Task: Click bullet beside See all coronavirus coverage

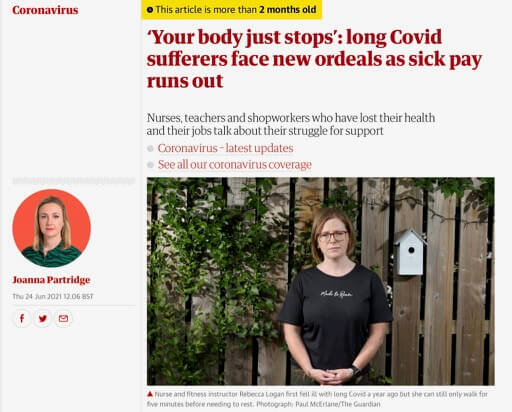Action: 150,165
